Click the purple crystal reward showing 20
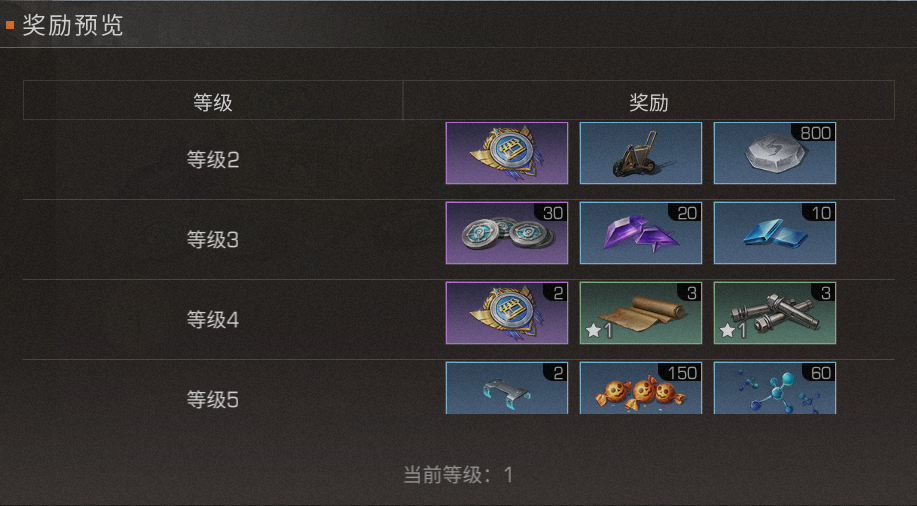This screenshot has height=506, width=917. click(640, 233)
